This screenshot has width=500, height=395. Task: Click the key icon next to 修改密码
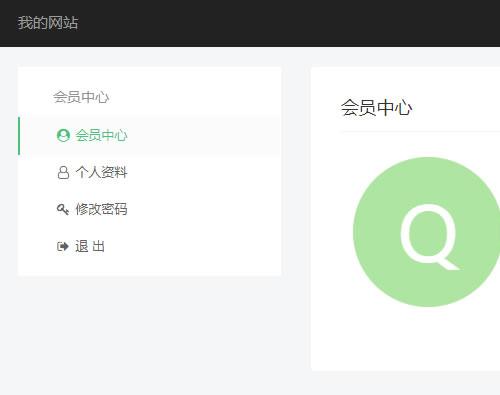63,209
